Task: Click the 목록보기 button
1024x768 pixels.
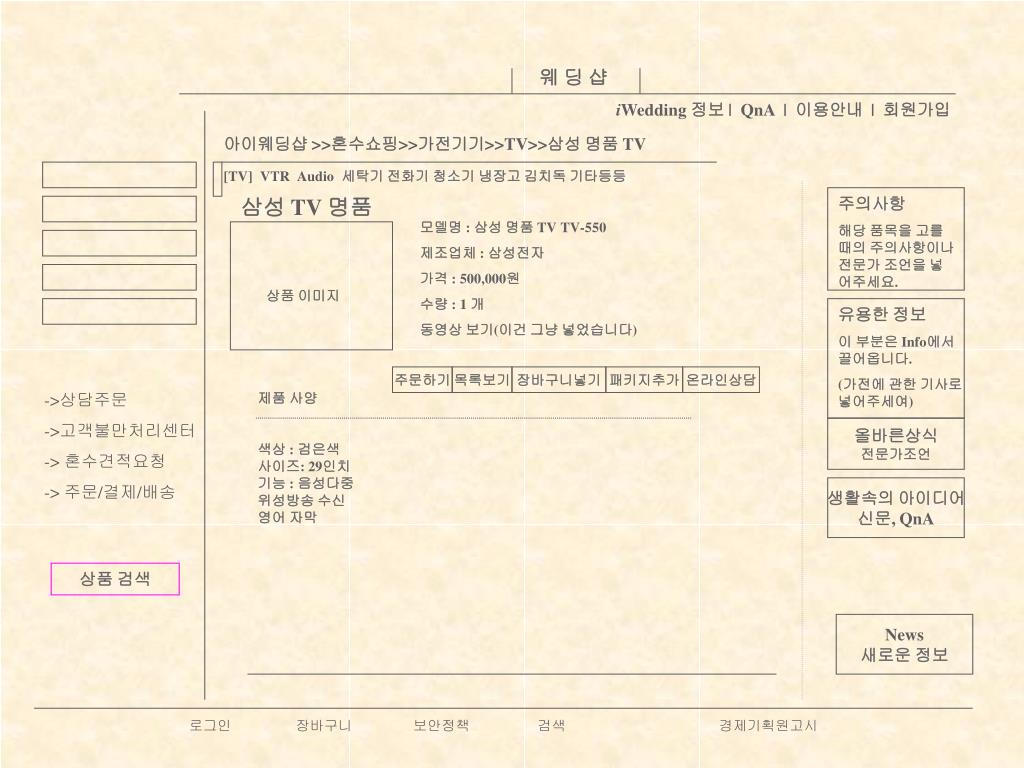Action: (x=482, y=380)
